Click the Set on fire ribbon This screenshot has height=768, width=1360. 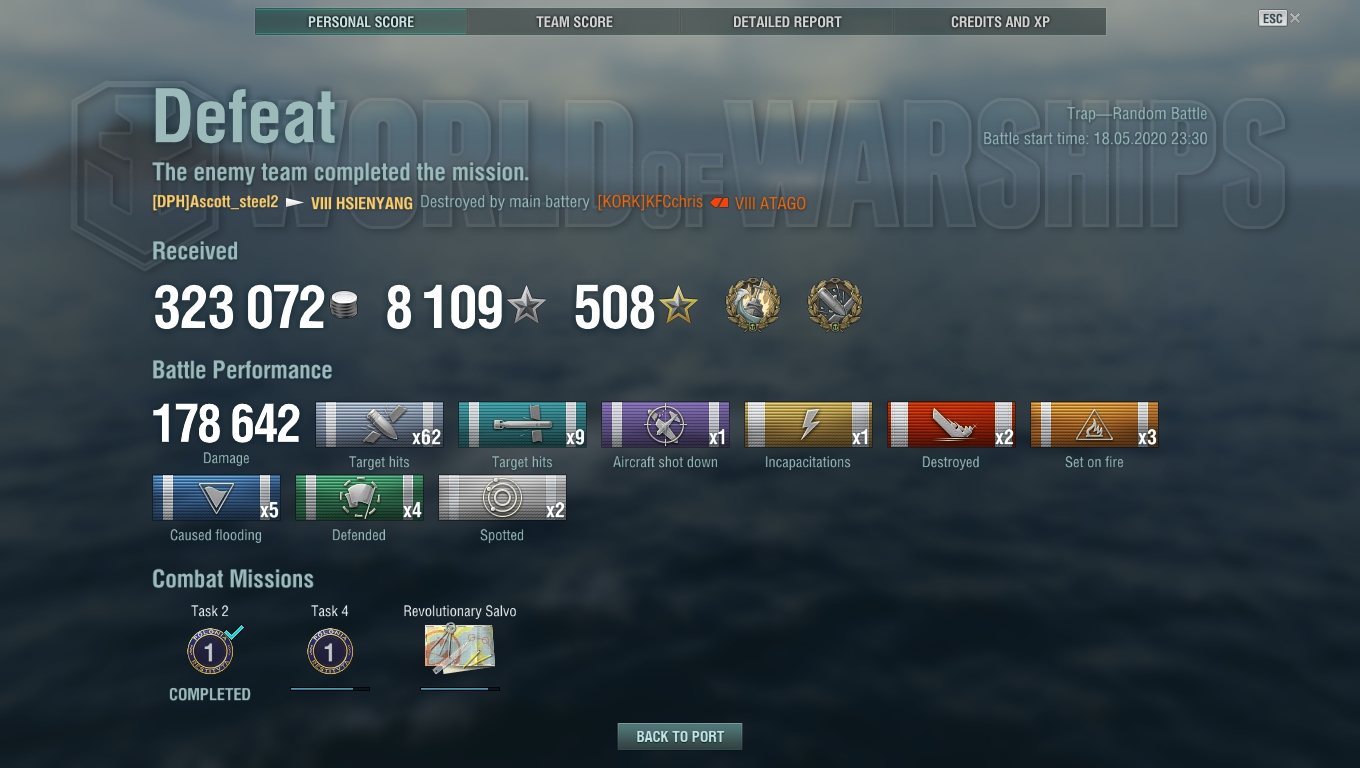point(1094,425)
